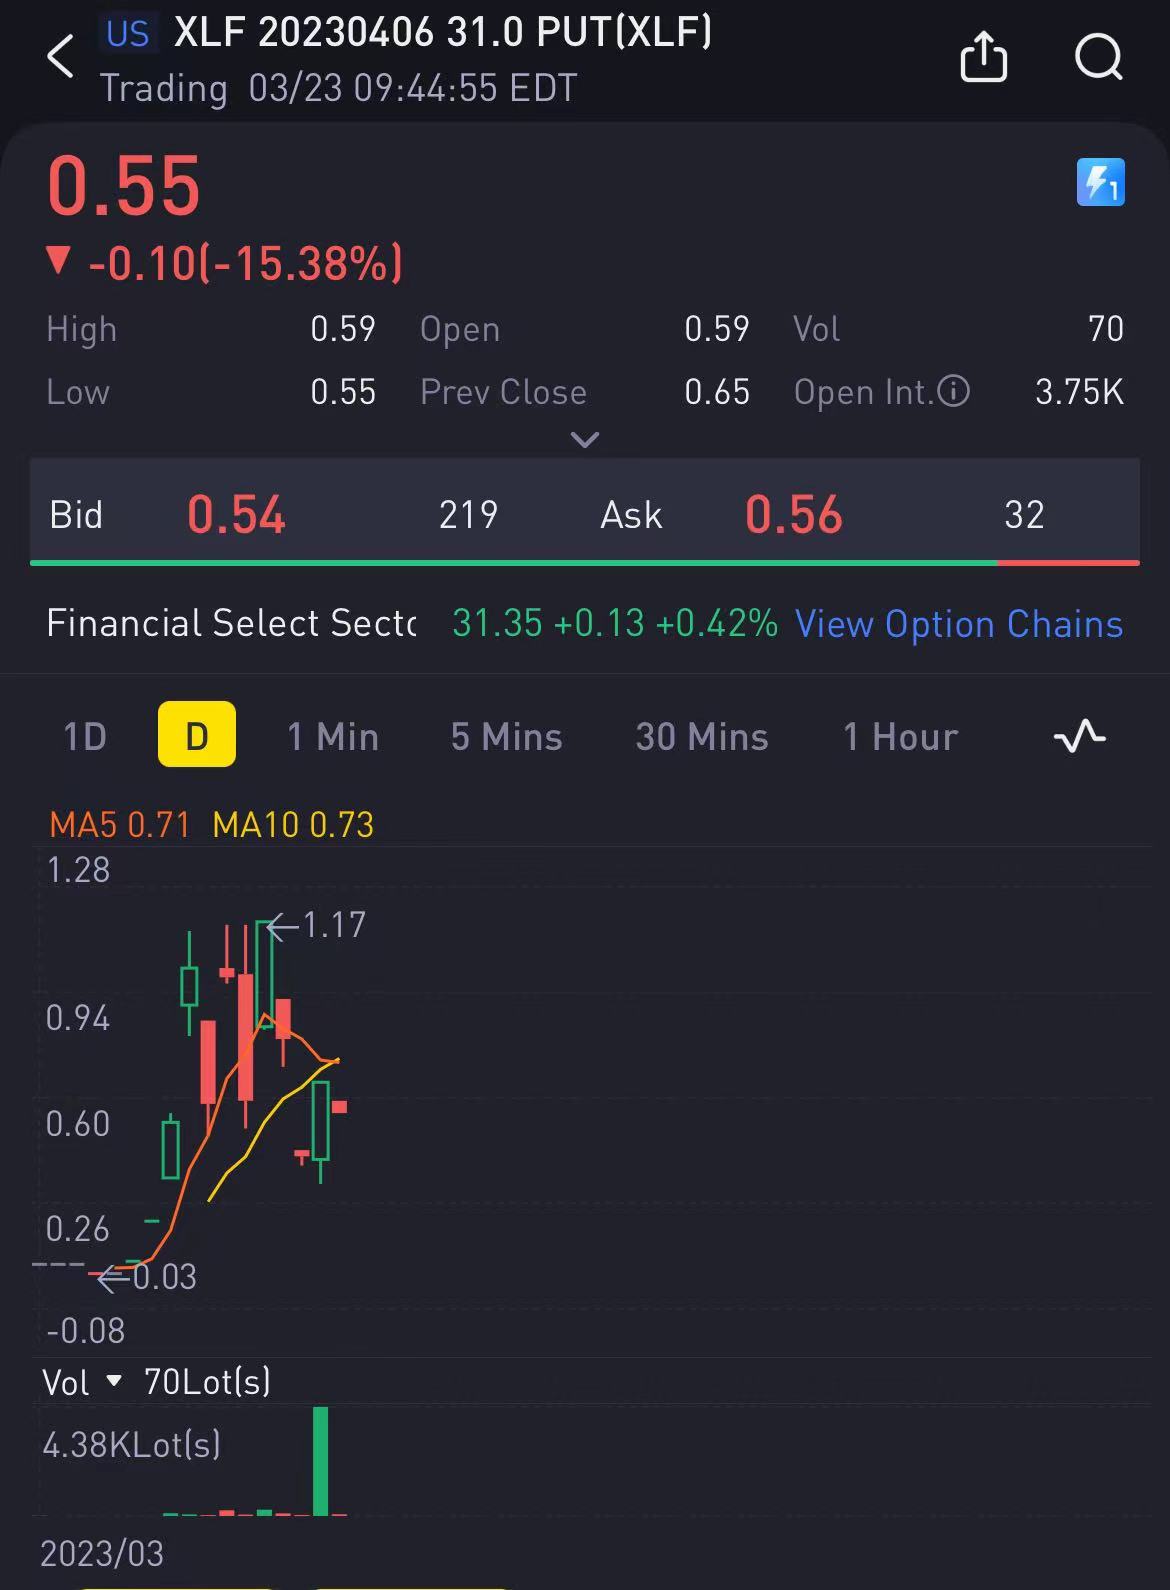This screenshot has width=1170, height=1590.
Task: Open the chart indicator settings icon
Action: 1080,737
